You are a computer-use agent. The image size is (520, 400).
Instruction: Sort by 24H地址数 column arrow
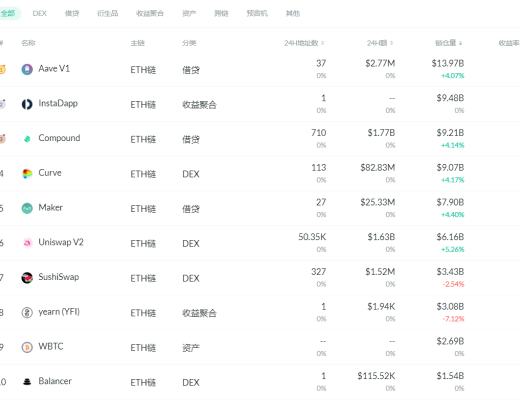pos(323,43)
